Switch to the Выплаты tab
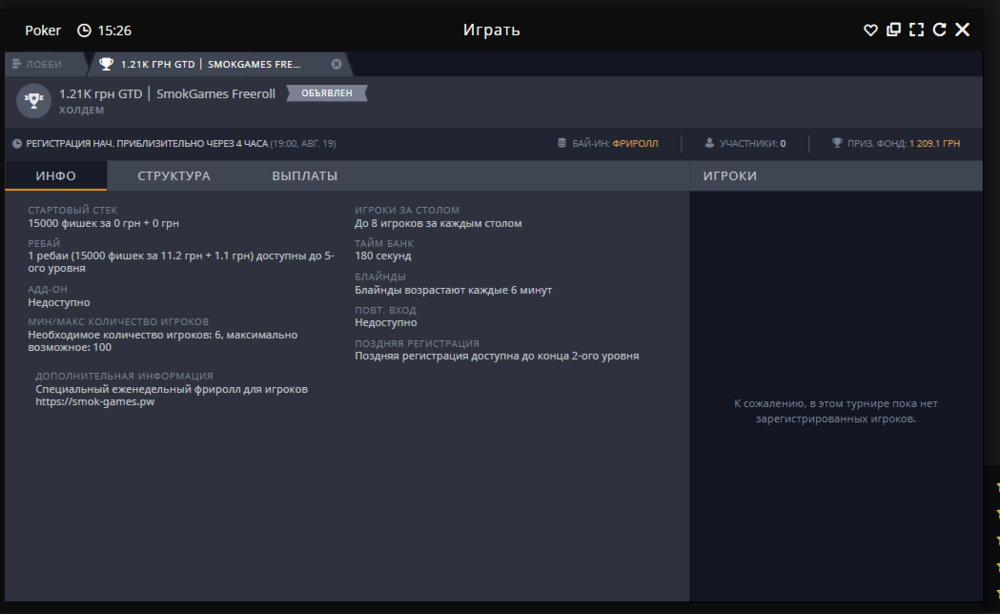The width and height of the screenshot is (1000, 614). click(305, 176)
